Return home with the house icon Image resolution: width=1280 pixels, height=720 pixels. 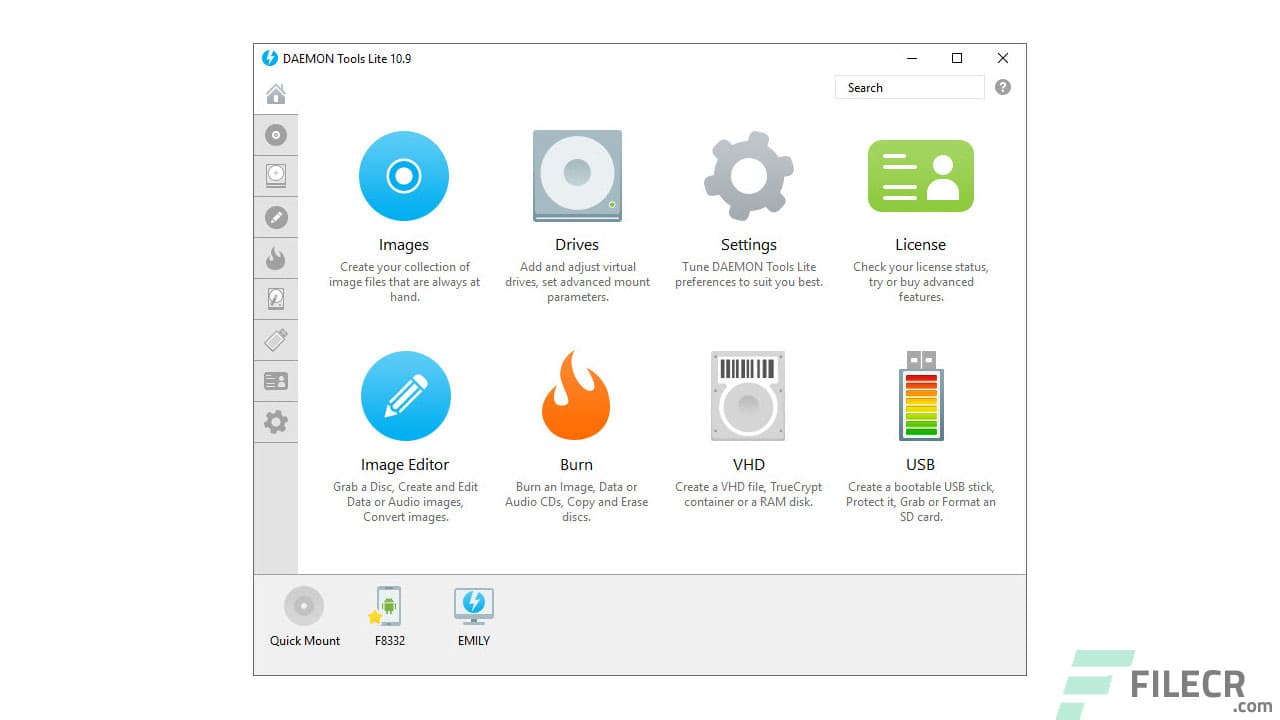pyautogui.click(x=276, y=93)
